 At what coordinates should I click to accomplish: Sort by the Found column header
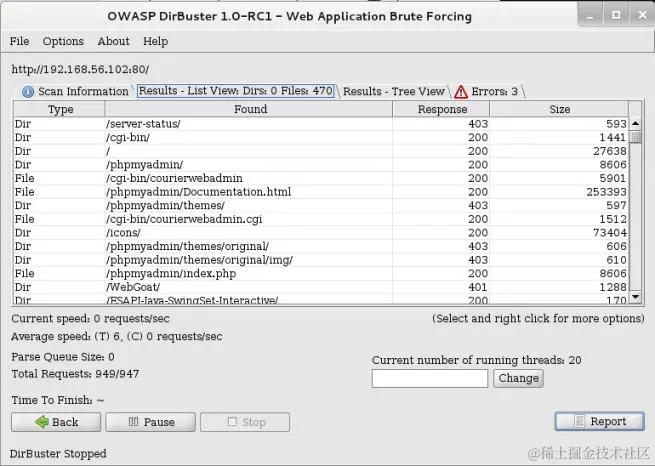[x=249, y=109]
